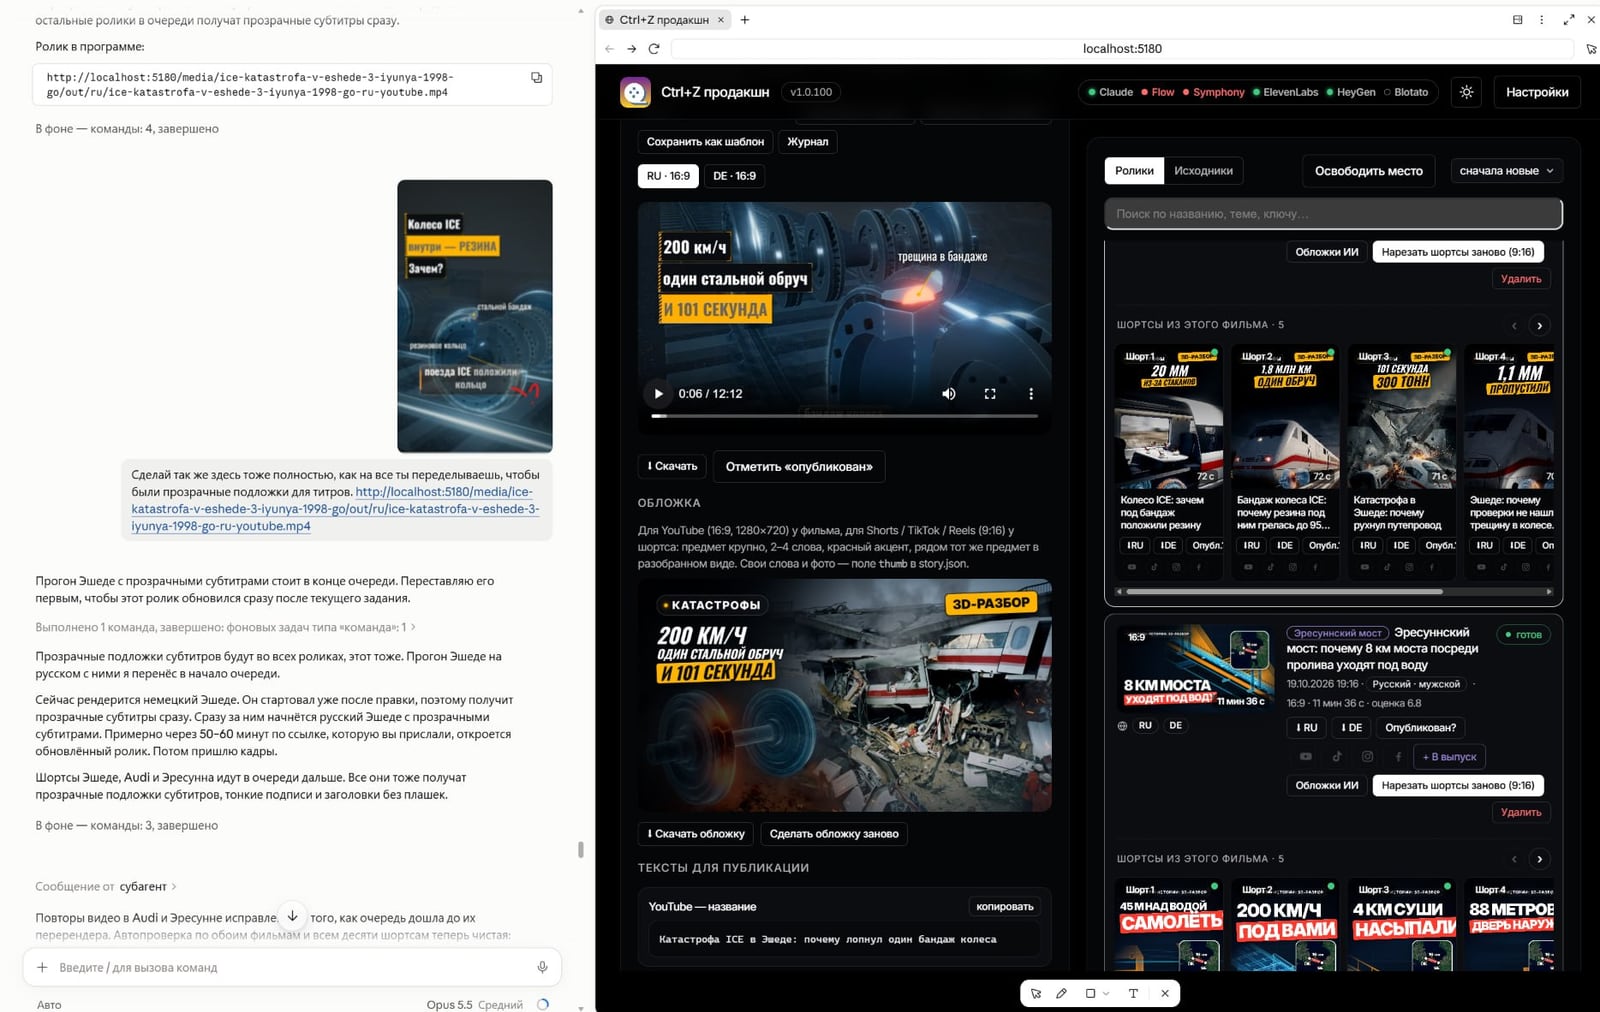The width and height of the screenshot is (1600, 1012).
Task: Select the cursor pointer annotation tool
Action: 1036,993
